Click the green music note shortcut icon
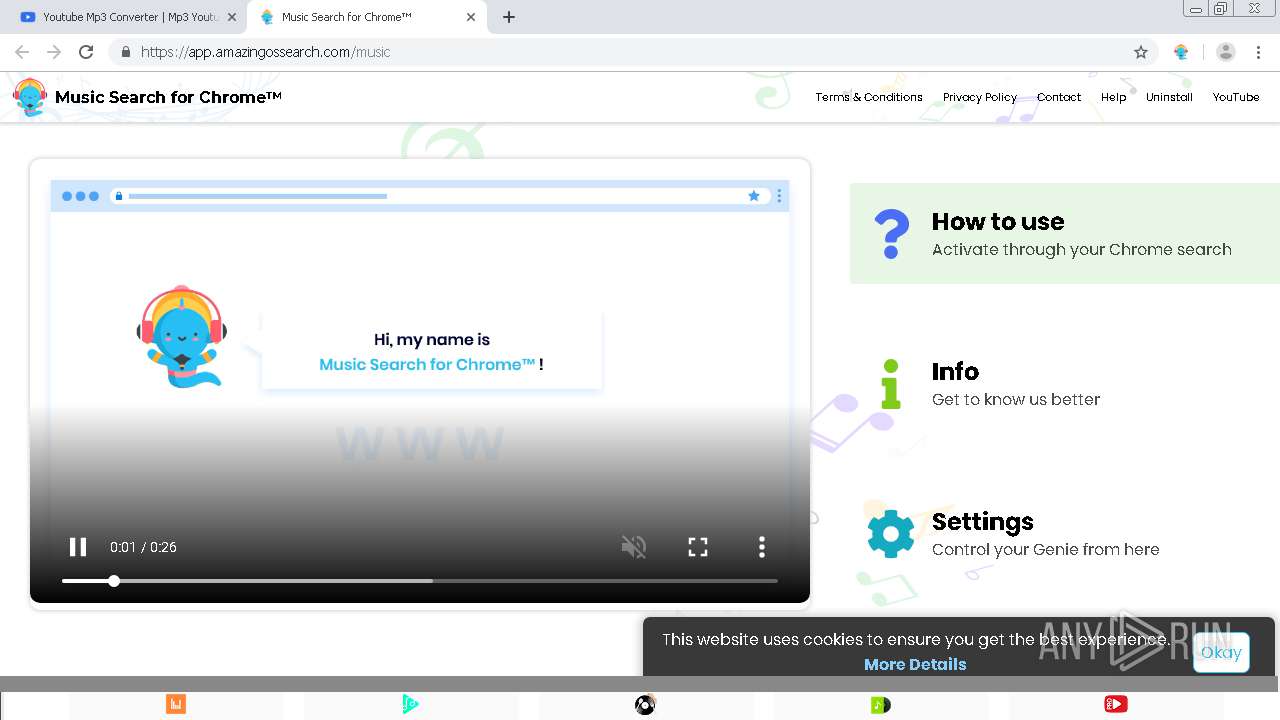1280x720 pixels. click(x=880, y=705)
